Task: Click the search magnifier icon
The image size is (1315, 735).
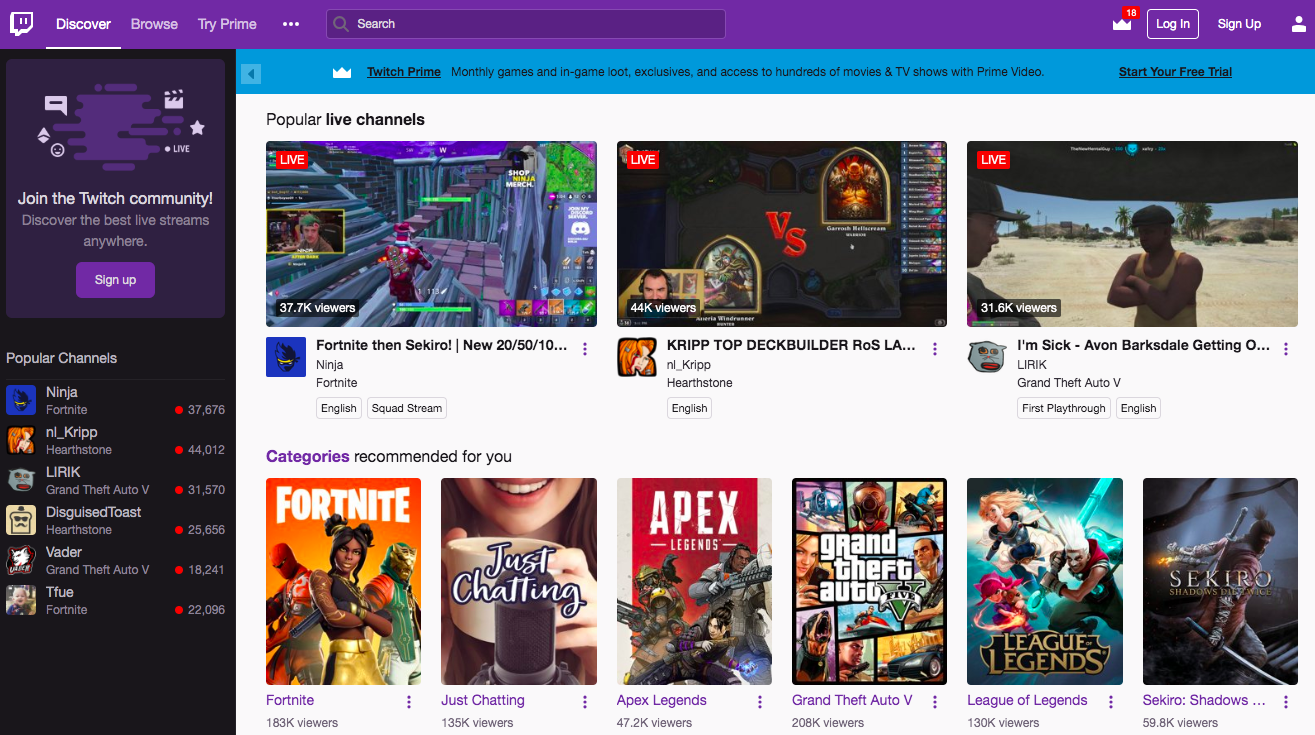Action: pos(342,24)
